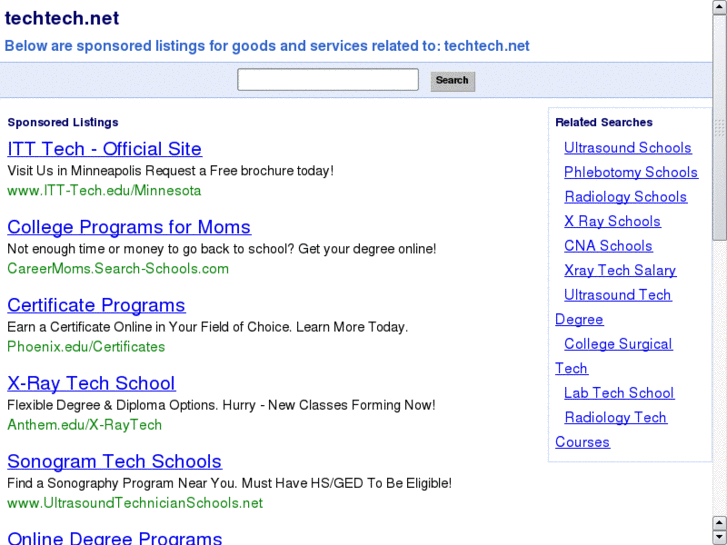Screen dimensions: 727x545
Task: Click the www.ITT-Tech.edu/Minnesota URL
Action: pos(104,190)
